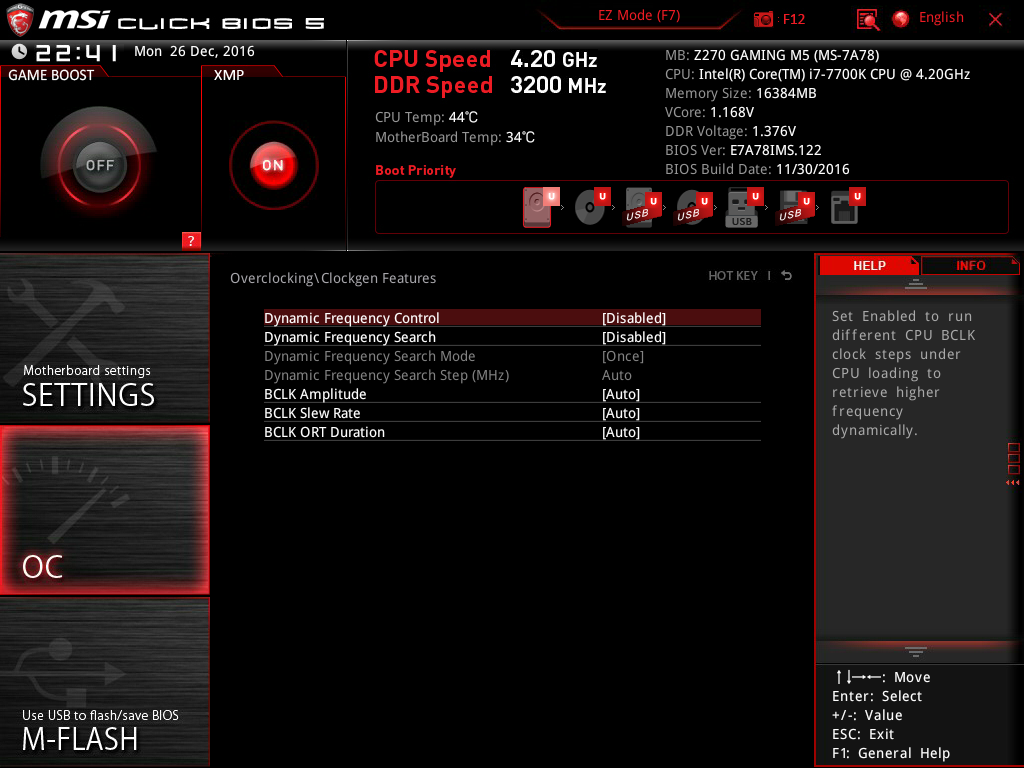Click the HOT KEY label
This screenshot has height=768, width=1024.
click(733, 276)
